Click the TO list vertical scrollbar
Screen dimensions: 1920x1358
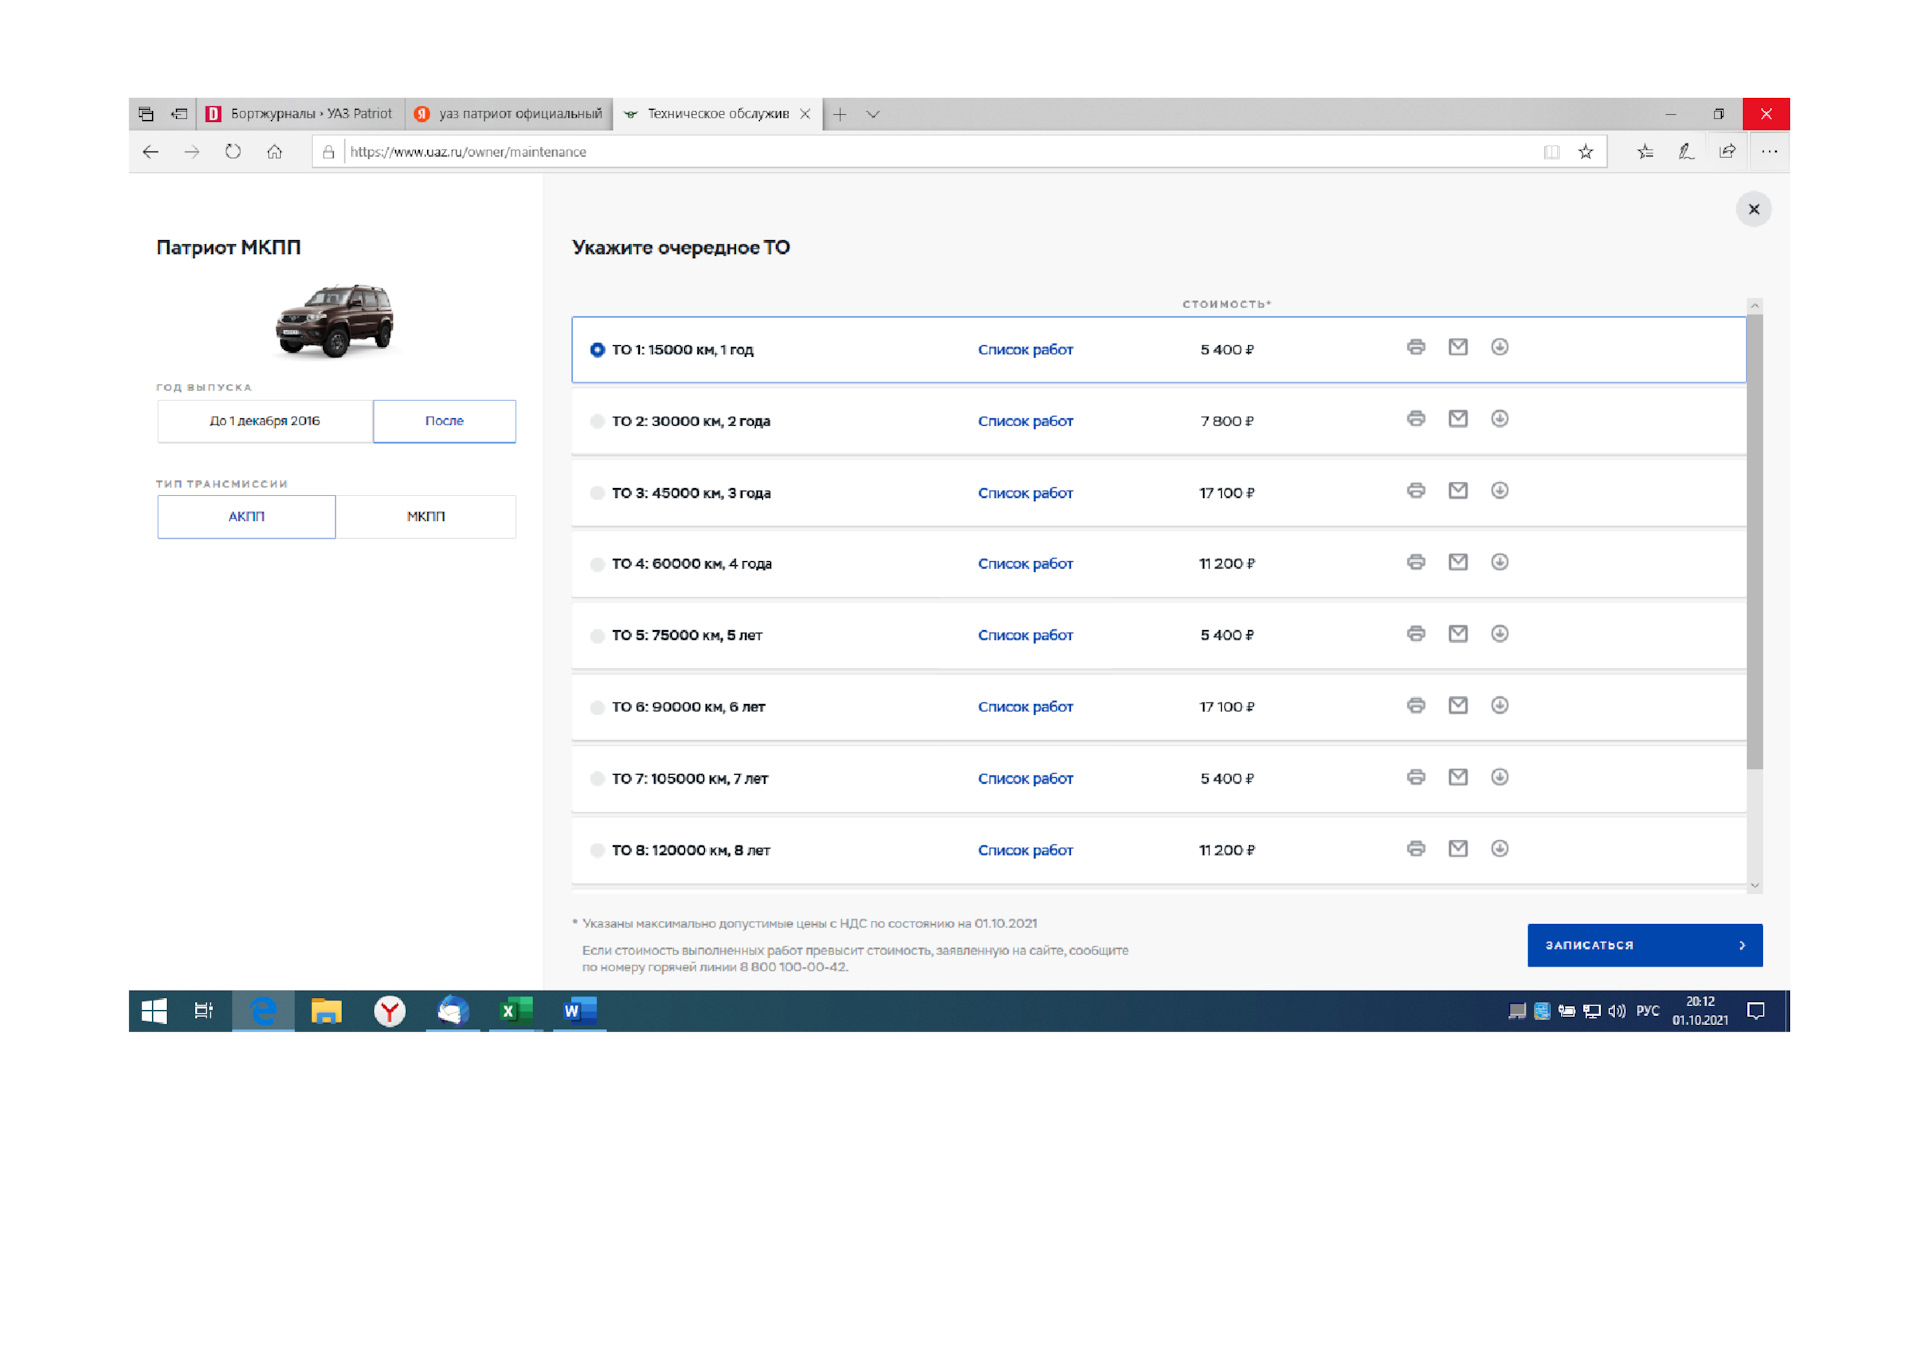point(1755,541)
